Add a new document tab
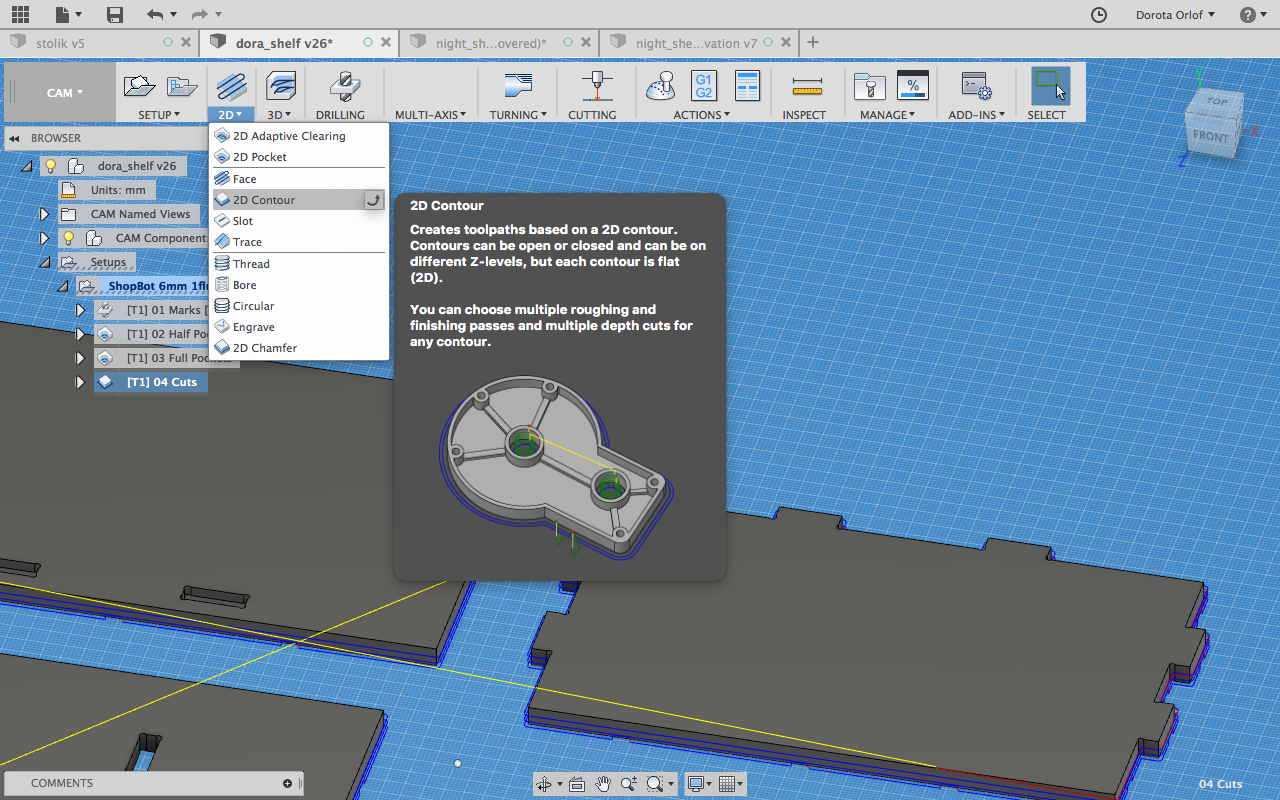The width and height of the screenshot is (1280, 800). pos(813,42)
